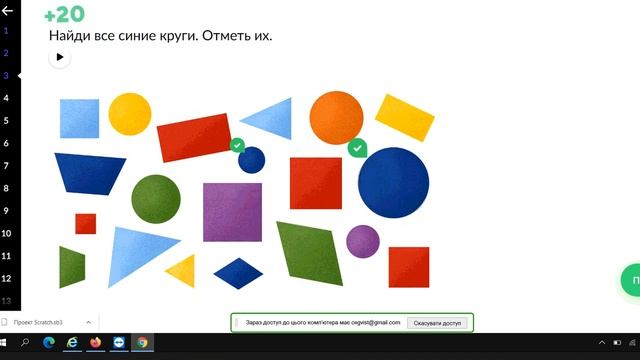
Task: Open taskbar search magnifier
Action: (x=25, y=342)
